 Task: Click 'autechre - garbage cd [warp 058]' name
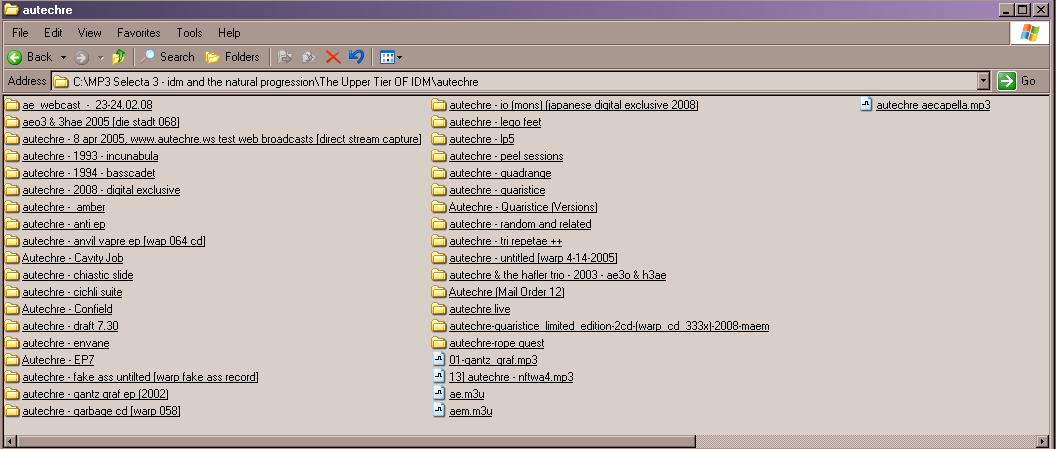click(x=101, y=411)
